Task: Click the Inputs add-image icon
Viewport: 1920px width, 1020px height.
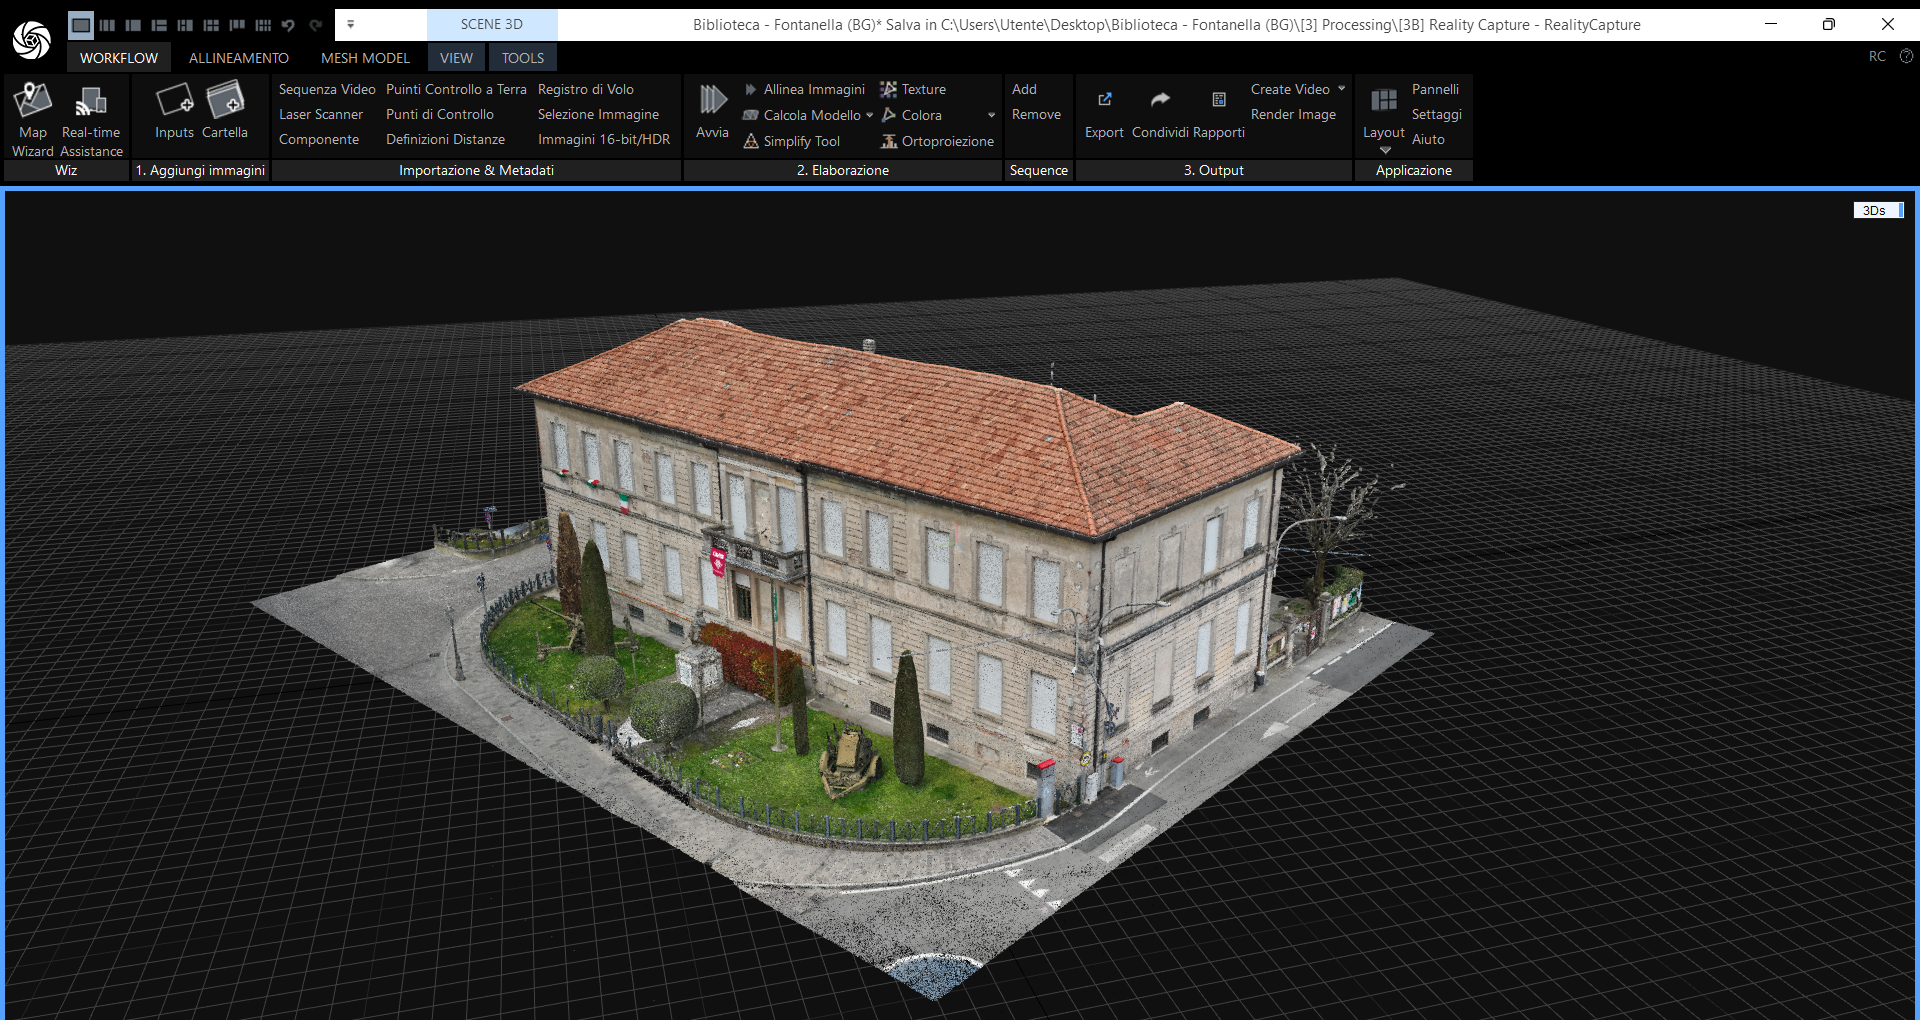Action: tap(174, 101)
